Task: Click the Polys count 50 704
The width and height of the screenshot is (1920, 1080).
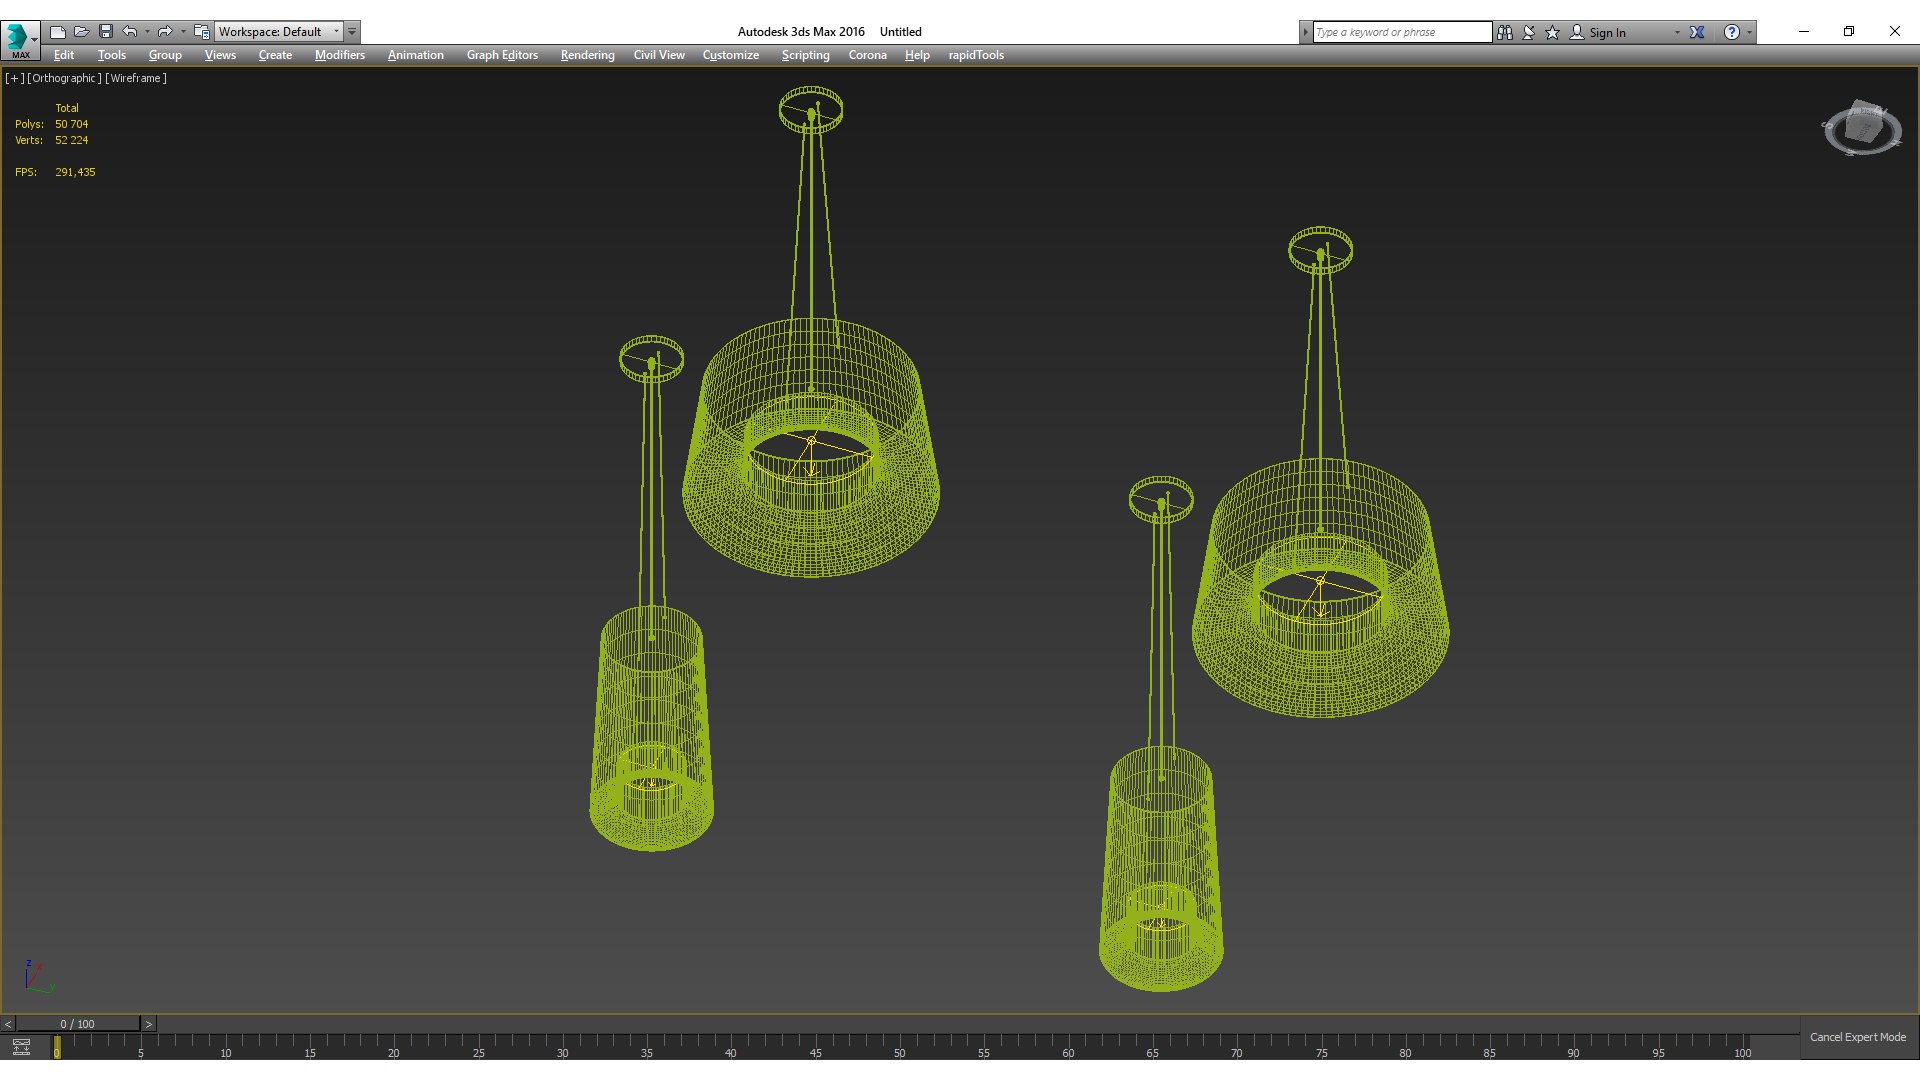Action: (71, 124)
